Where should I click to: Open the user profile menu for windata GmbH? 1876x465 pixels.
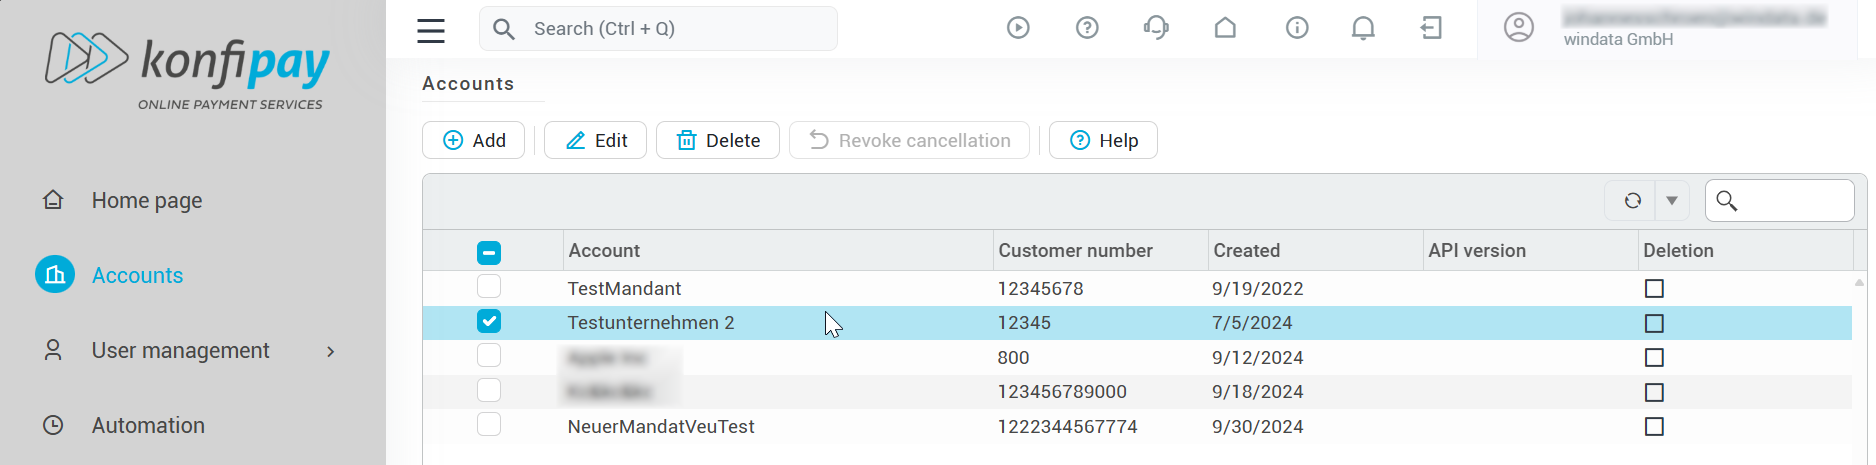[1518, 28]
